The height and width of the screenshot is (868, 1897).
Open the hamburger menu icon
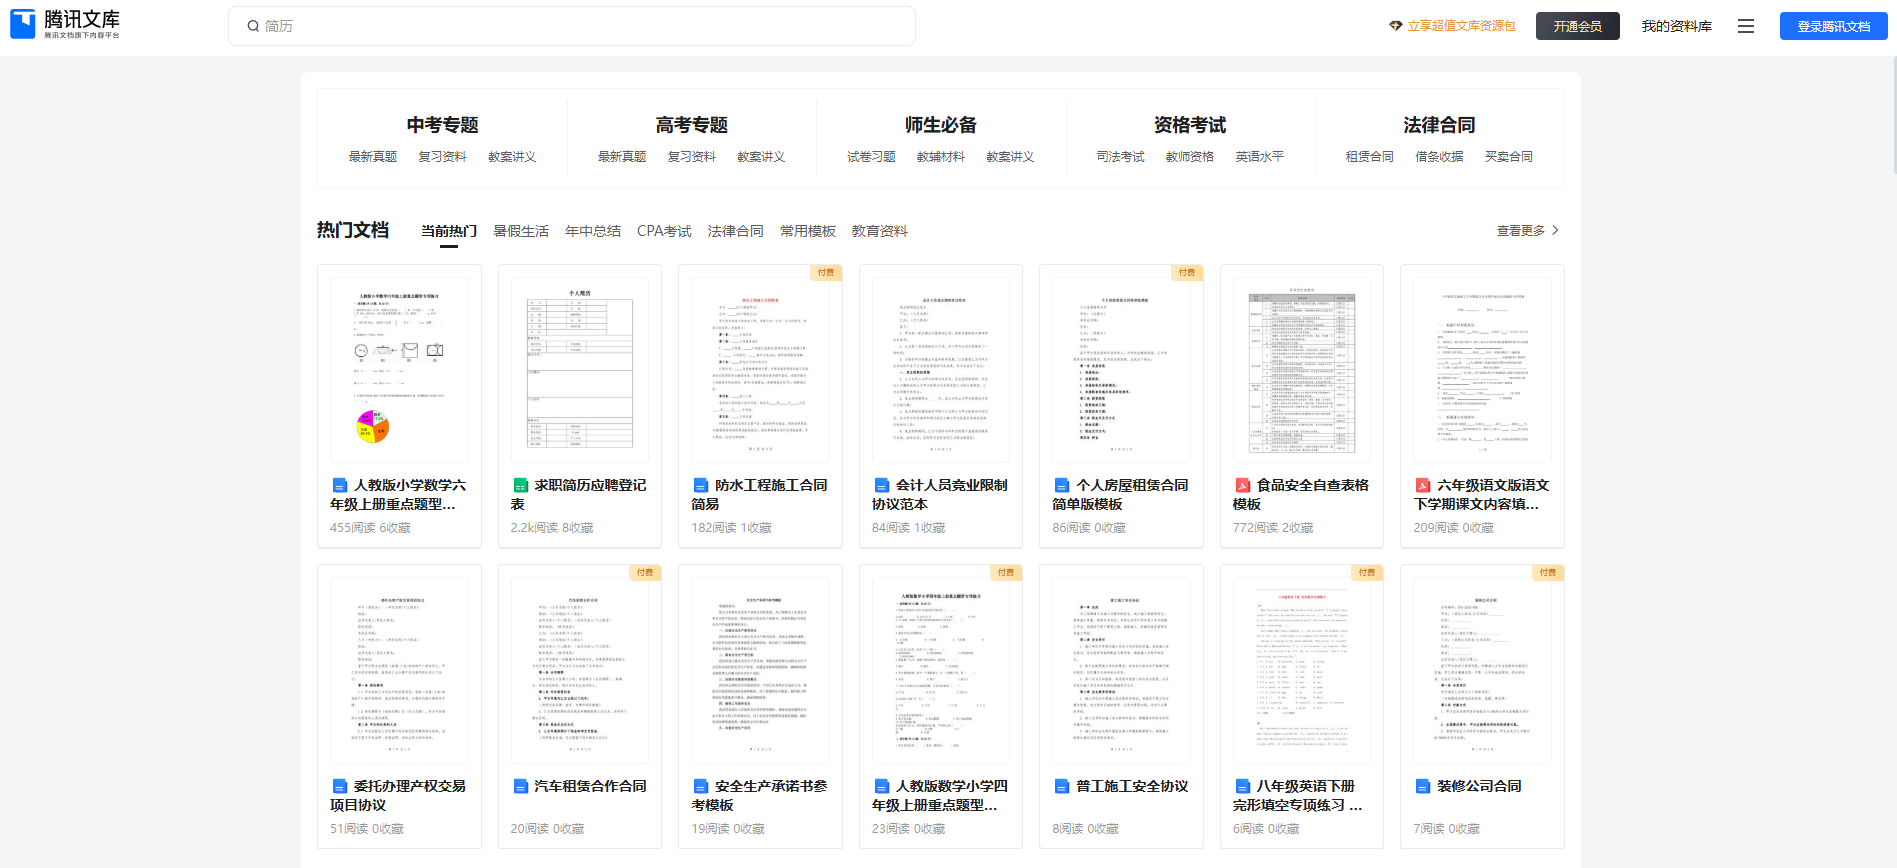[1746, 26]
